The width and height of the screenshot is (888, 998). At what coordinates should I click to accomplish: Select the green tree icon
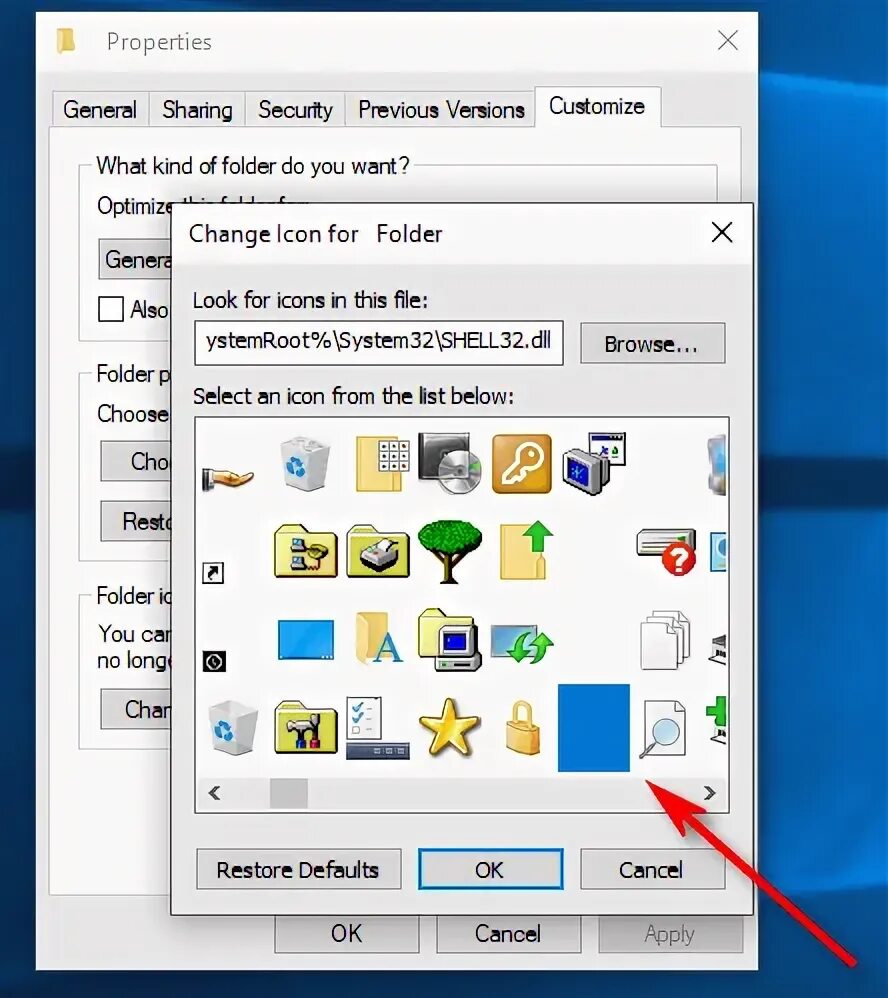pos(450,551)
